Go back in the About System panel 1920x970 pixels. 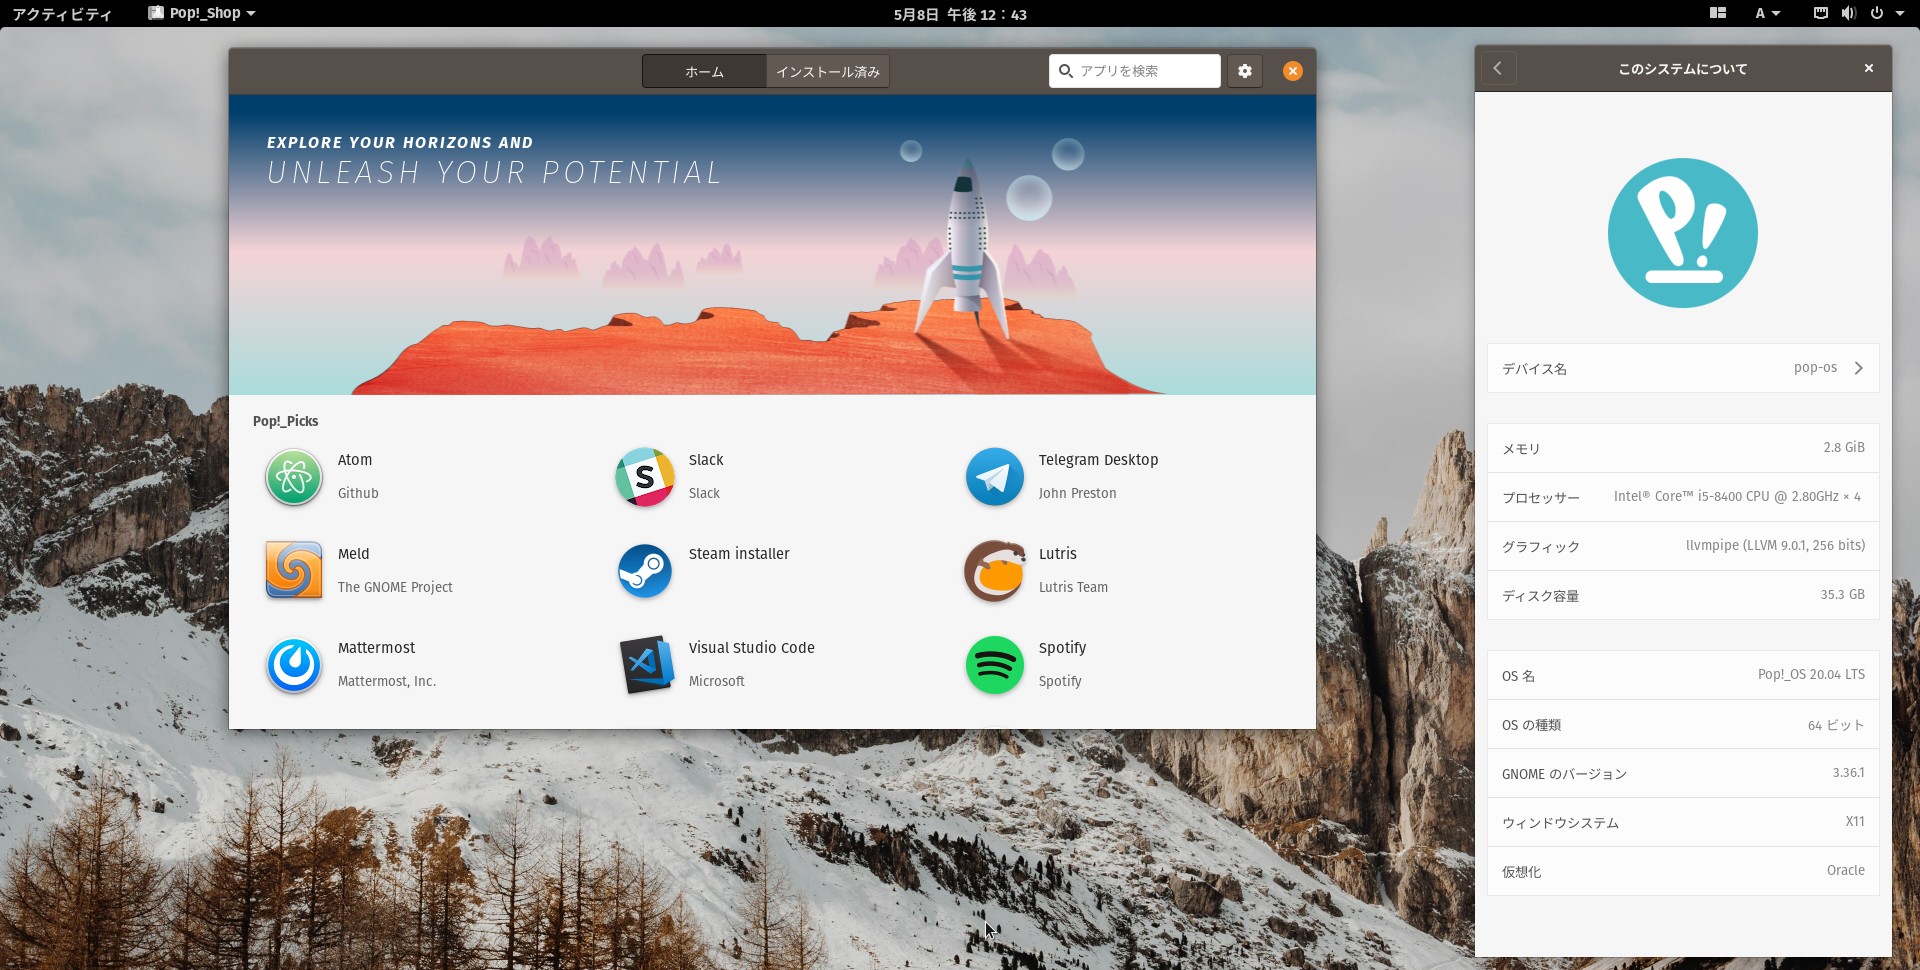(1498, 68)
